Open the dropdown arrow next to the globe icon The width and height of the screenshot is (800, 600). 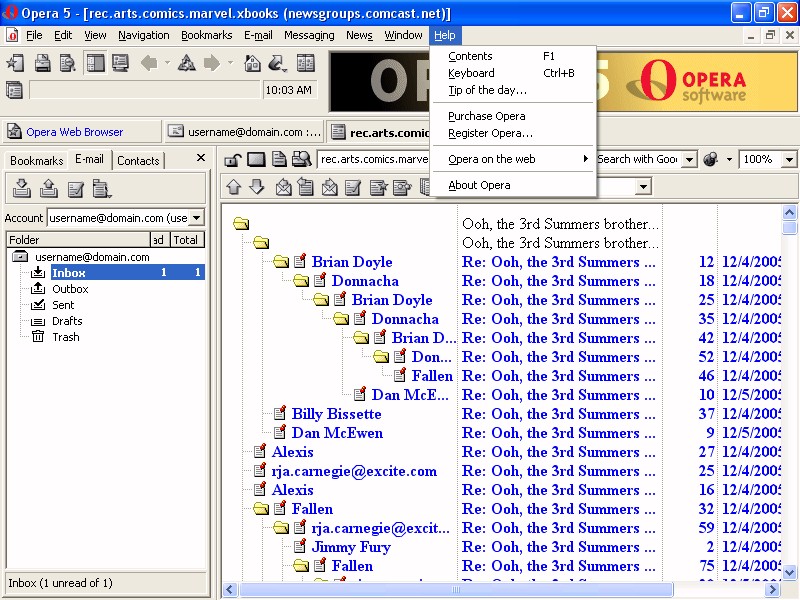729,160
